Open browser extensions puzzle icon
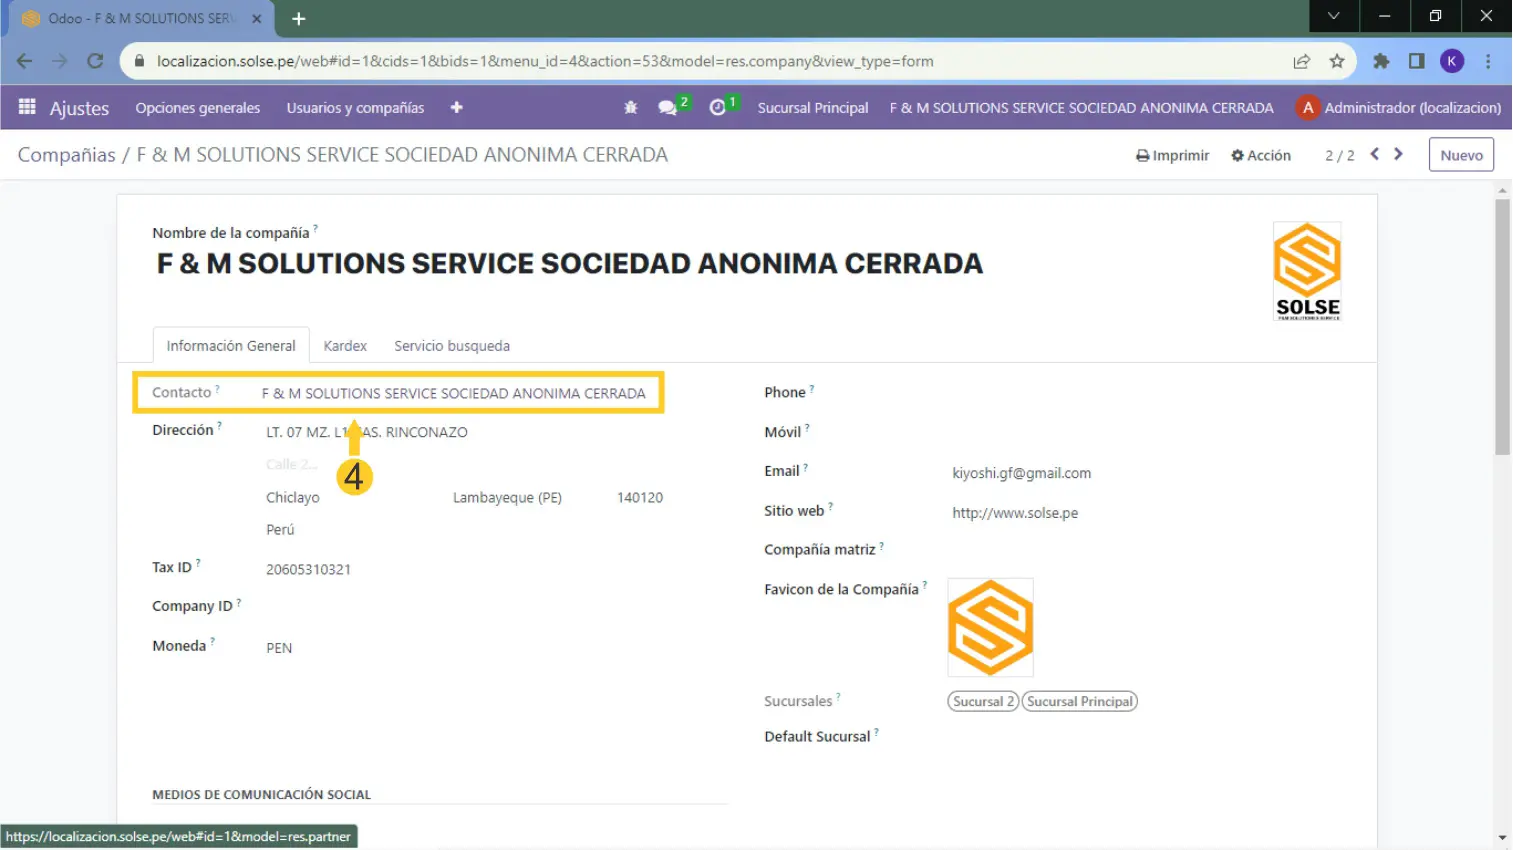1513x850 pixels. point(1381,61)
